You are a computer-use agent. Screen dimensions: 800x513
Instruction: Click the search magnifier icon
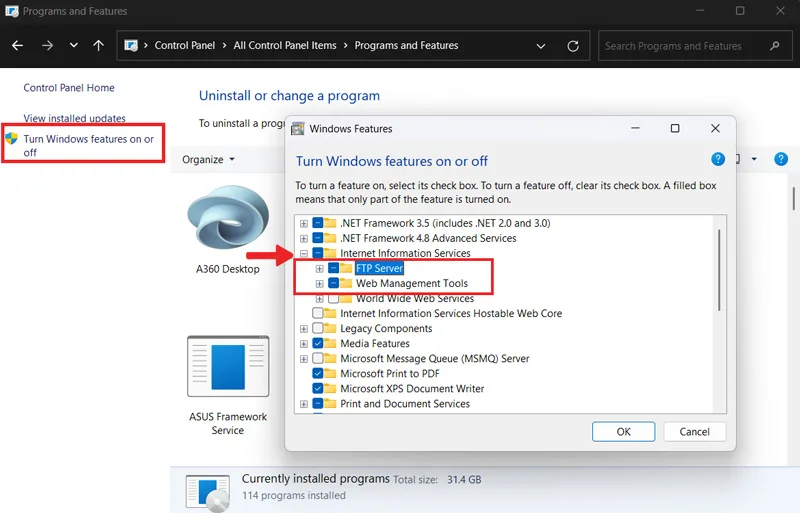774,46
